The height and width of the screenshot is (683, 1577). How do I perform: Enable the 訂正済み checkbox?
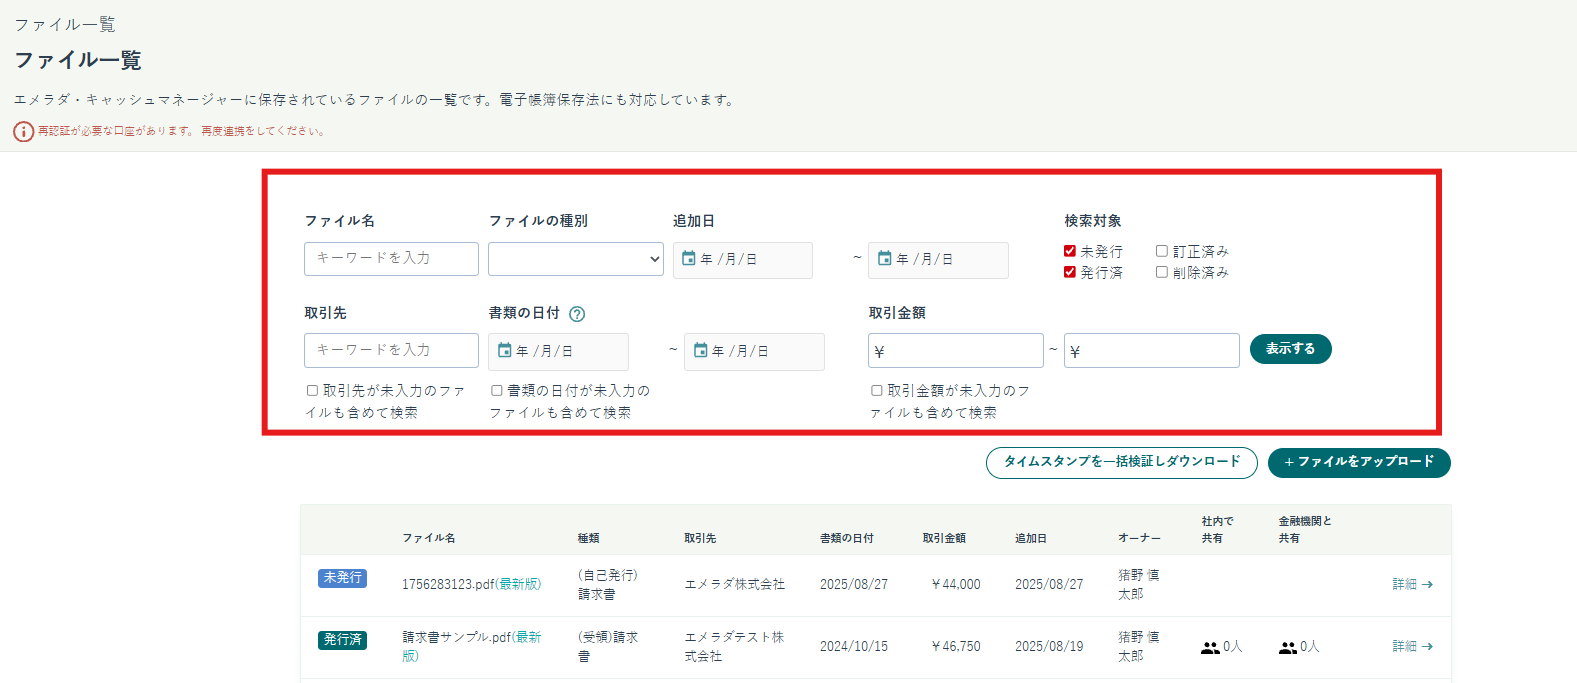click(1162, 251)
